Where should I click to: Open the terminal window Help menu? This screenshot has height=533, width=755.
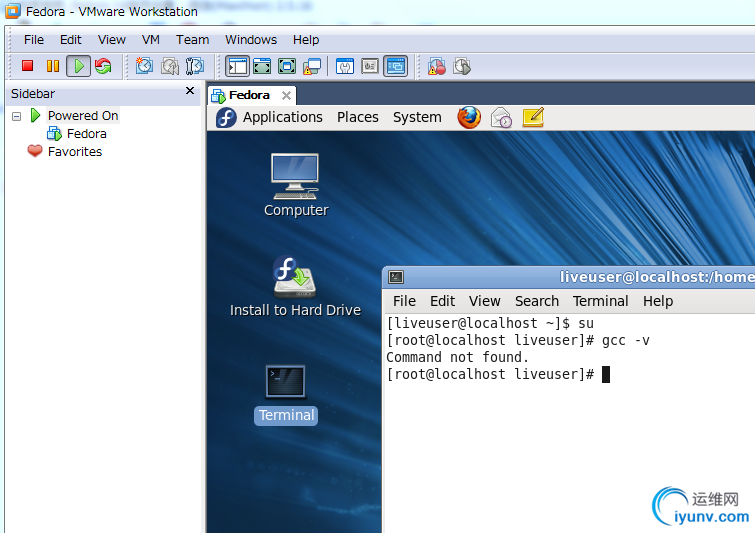(x=658, y=301)
